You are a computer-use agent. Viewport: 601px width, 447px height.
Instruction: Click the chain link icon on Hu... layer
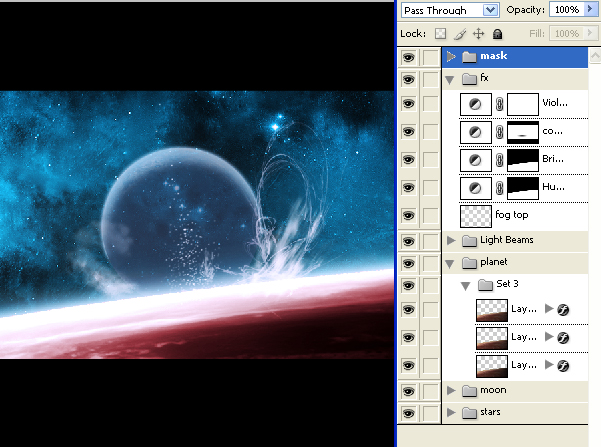(x=499, y=188)
